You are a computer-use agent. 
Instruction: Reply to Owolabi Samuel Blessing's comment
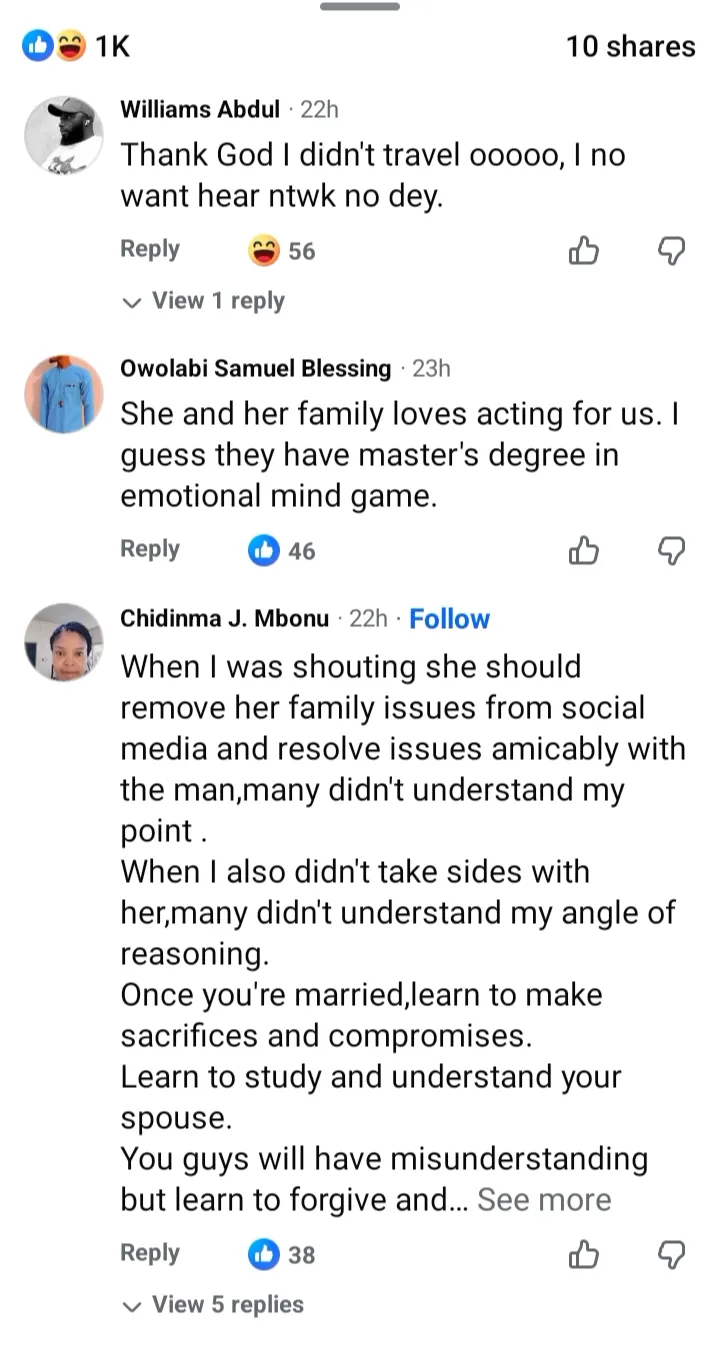150,548
